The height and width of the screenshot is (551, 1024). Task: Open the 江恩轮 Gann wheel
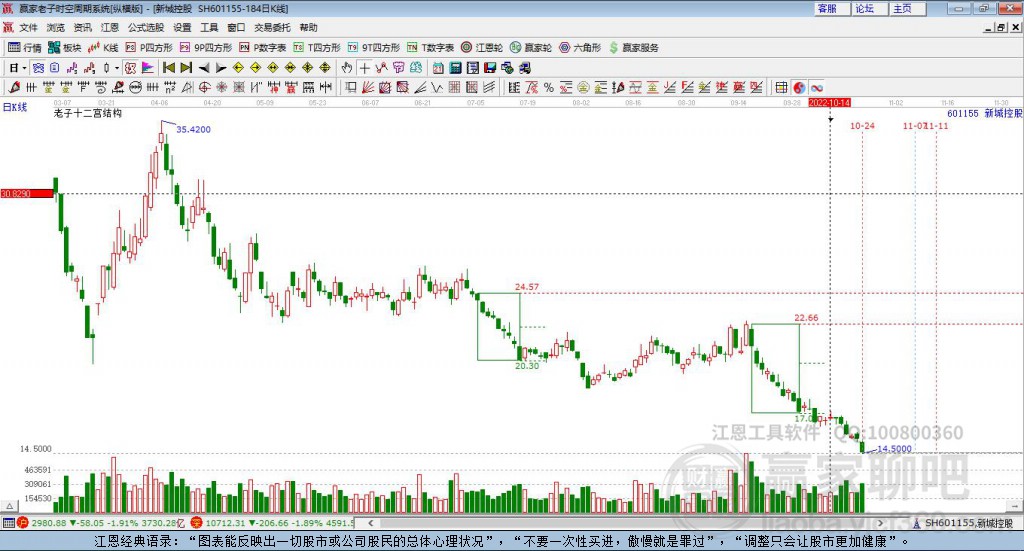[482, 48]
